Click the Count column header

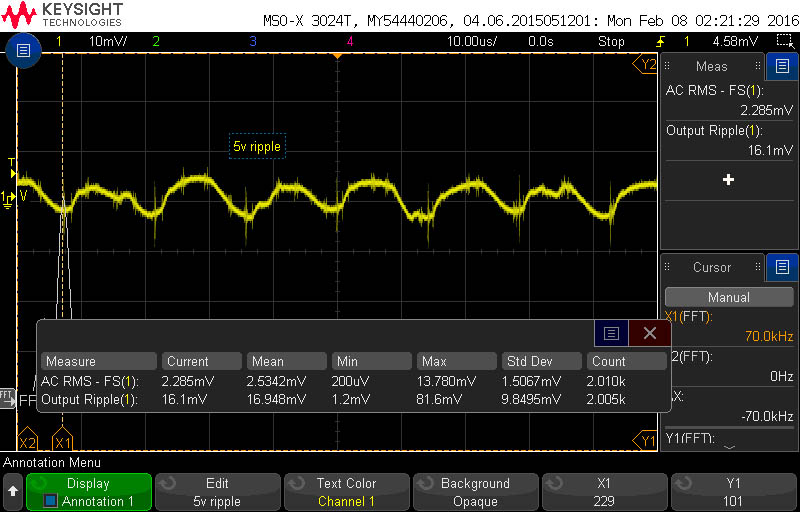pos(627,361)
